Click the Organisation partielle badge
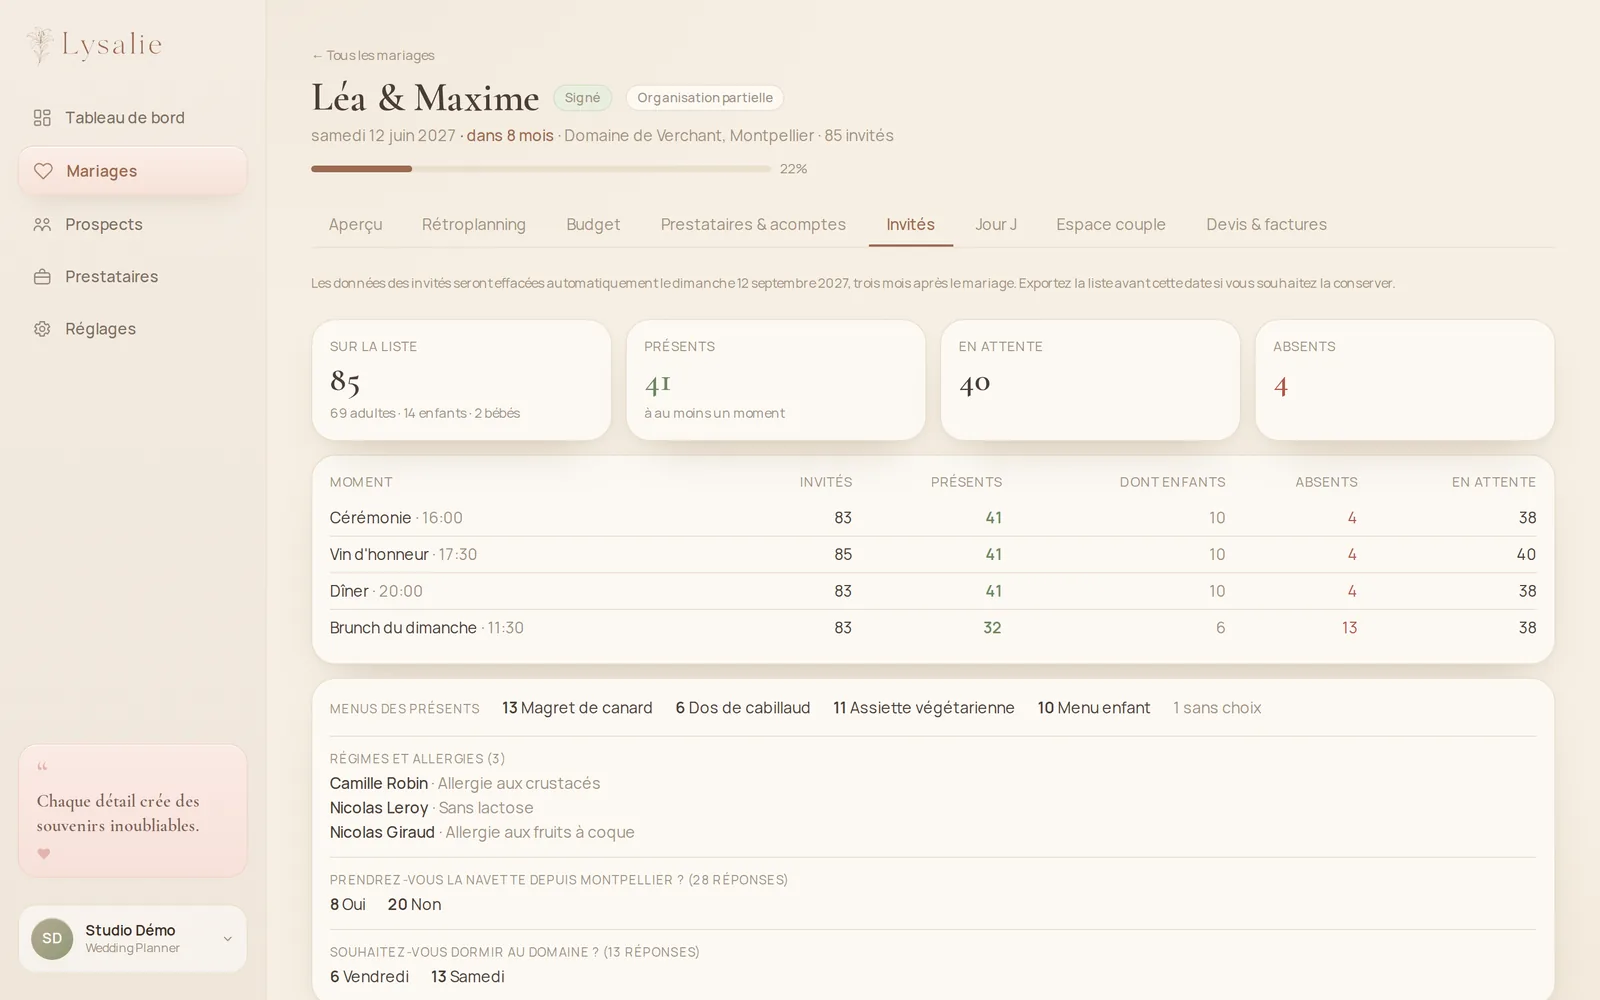The width and height of the screenshot is (1600, 1000). tap(705, 98)
